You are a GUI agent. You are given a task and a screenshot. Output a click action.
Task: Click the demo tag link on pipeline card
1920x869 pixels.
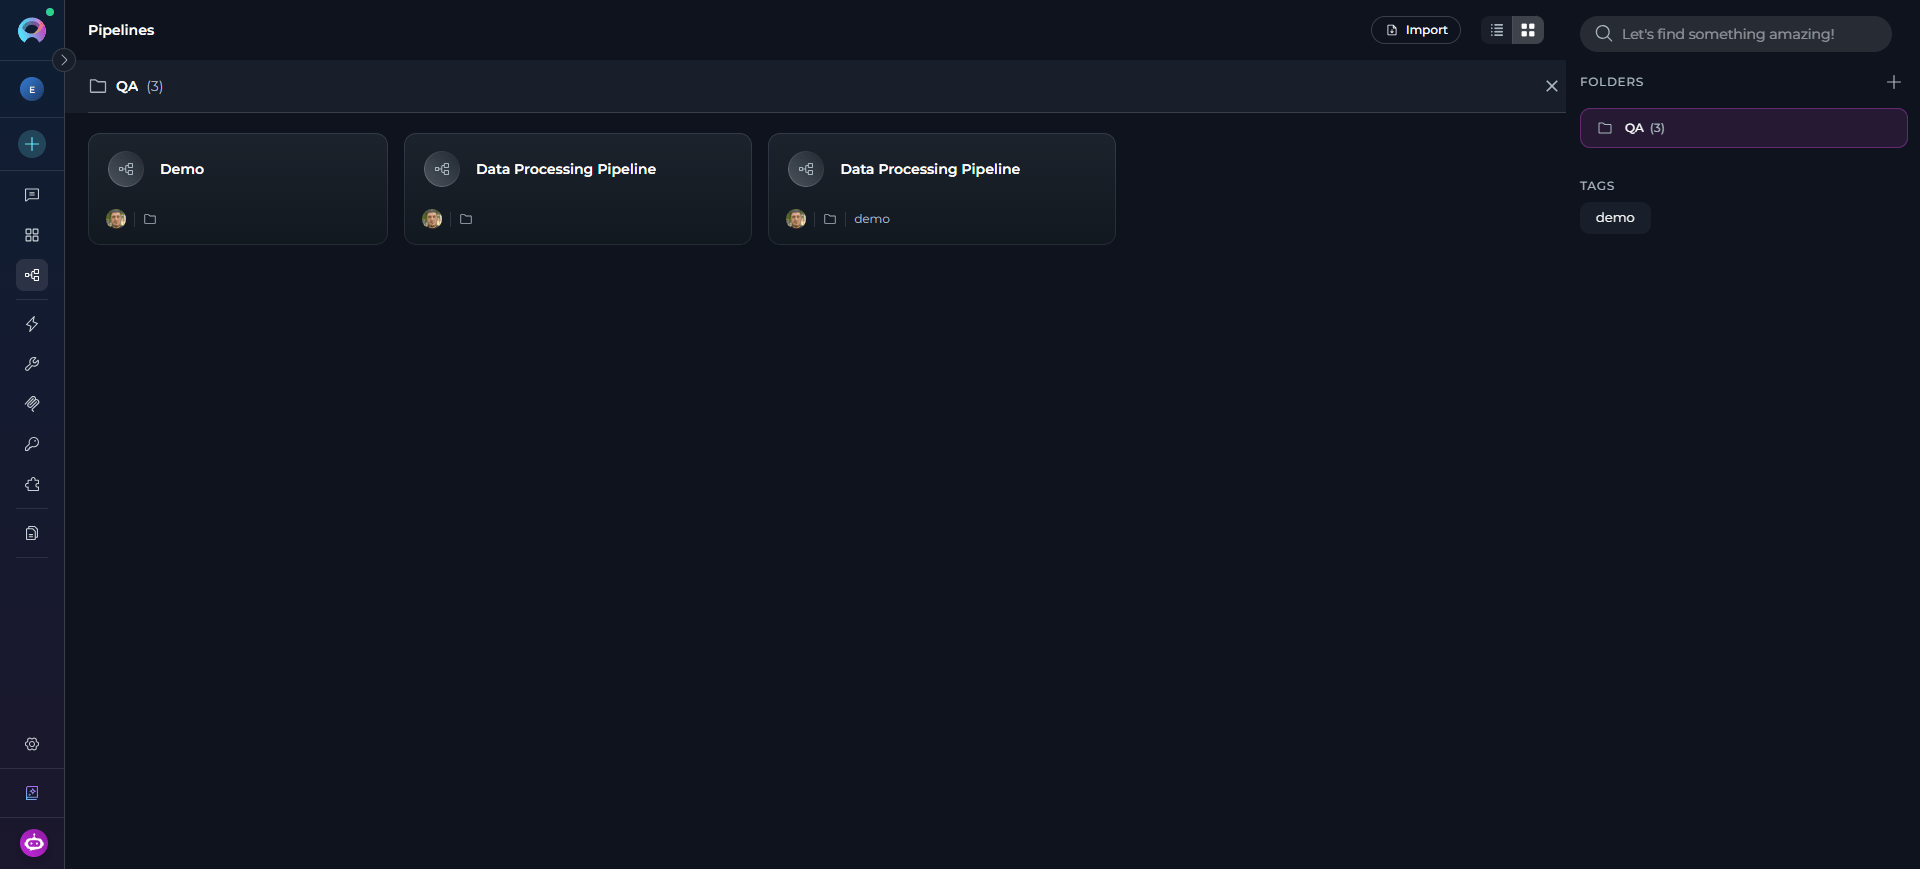tap(872, 219)
